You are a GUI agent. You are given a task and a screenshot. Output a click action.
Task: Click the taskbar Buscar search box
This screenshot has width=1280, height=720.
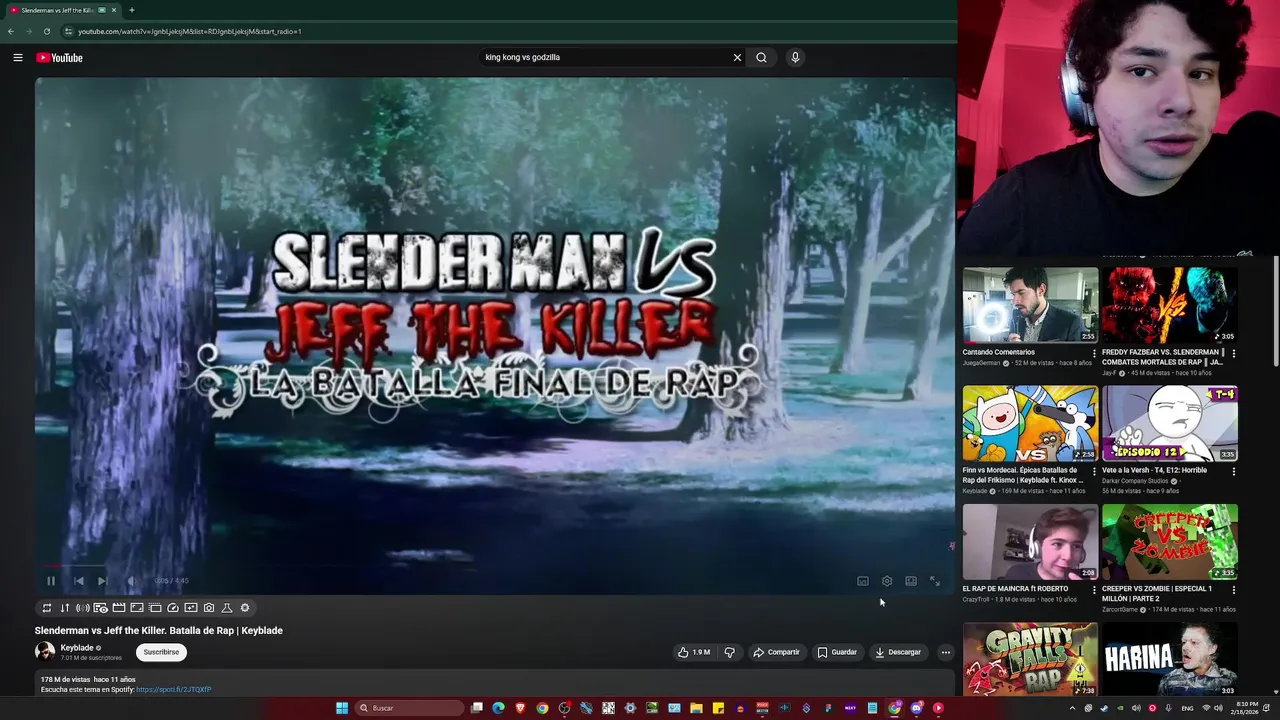tap(409, 708)
